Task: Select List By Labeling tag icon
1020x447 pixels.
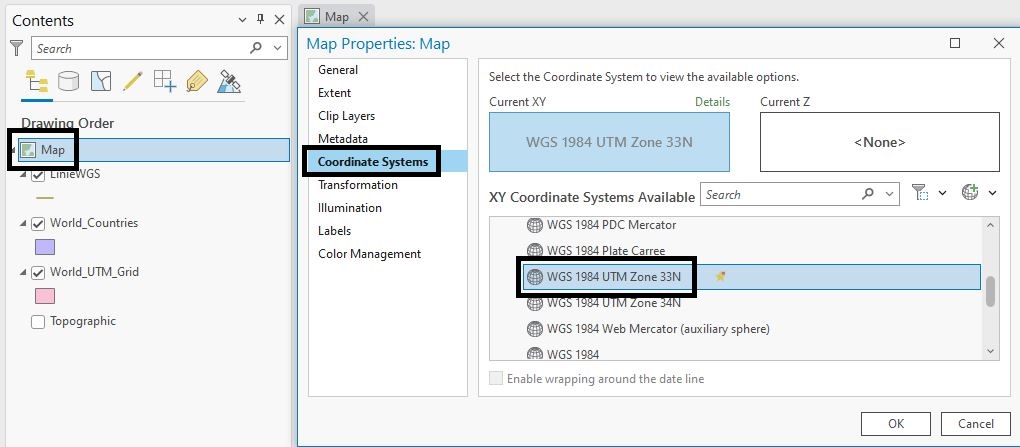Action: coord(196,81)
